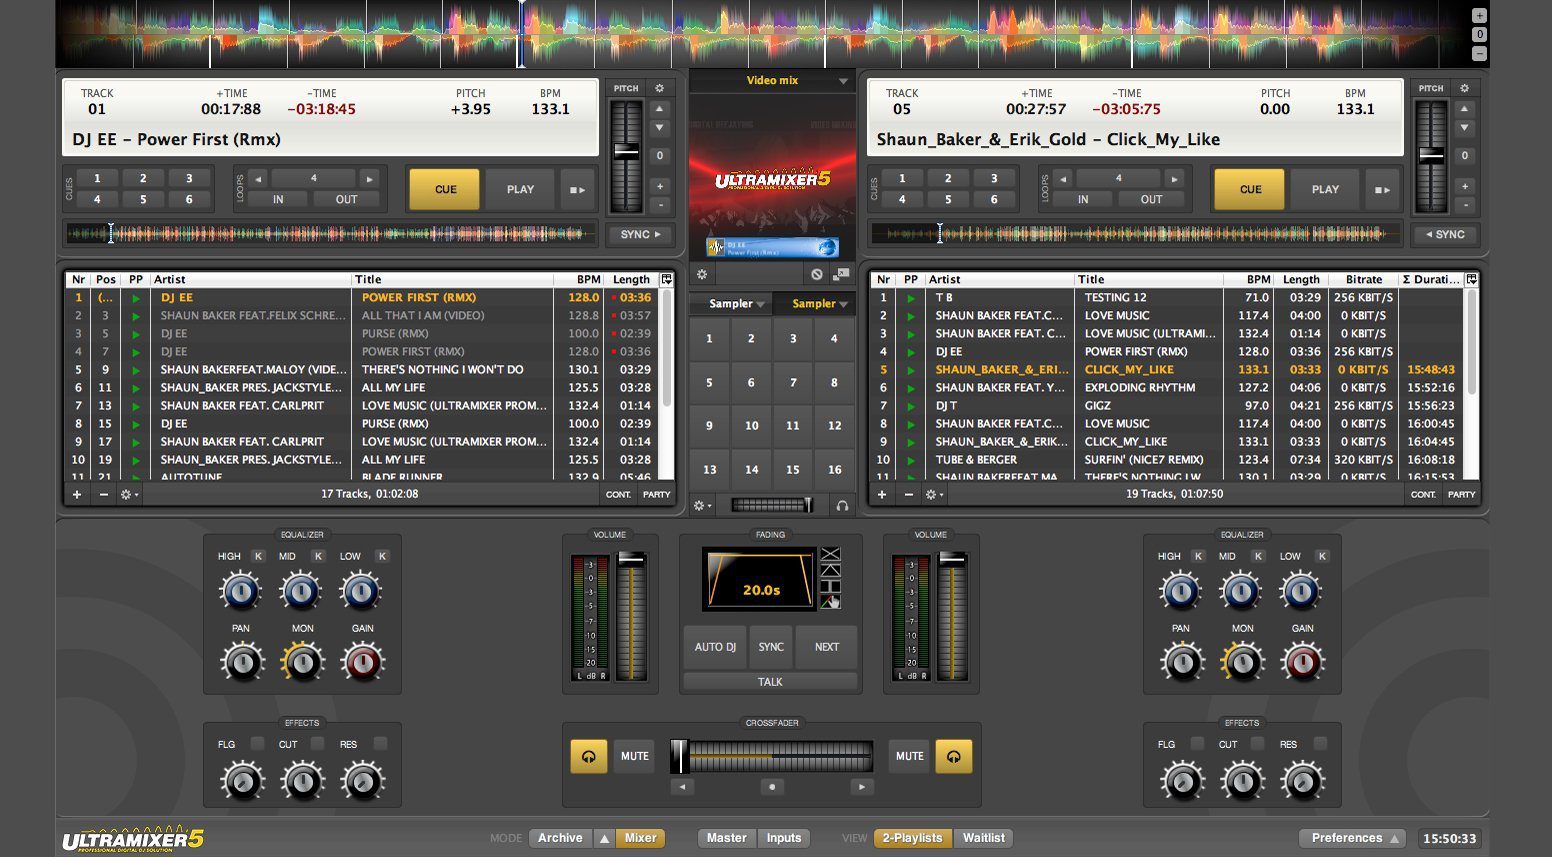The image size is (1552, 857).
Task: Click the AUTO DJ button
Action: point(715,647)
